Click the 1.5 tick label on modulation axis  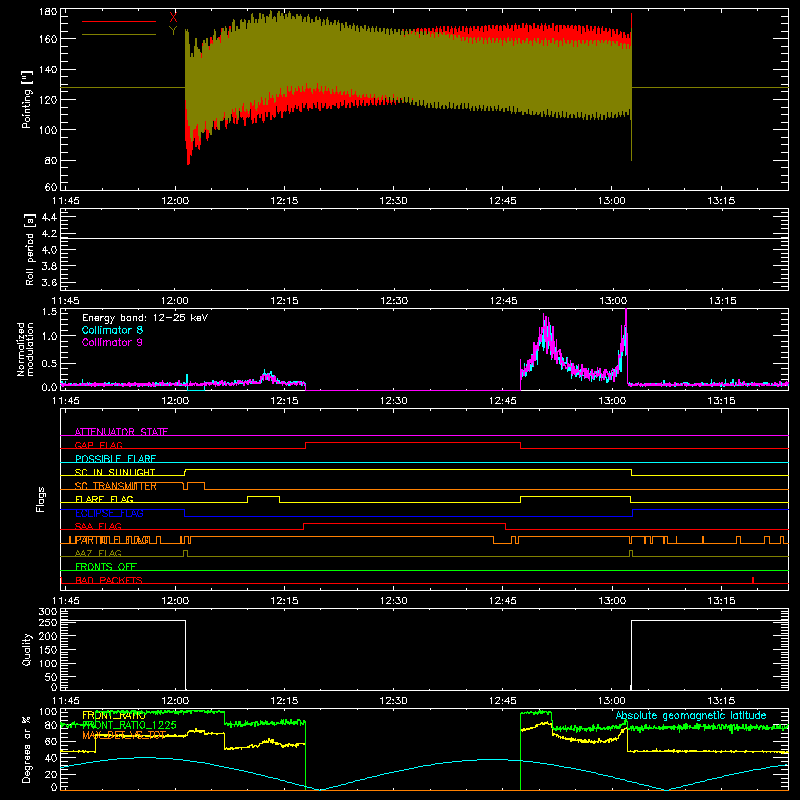pyautogui.click(x=49, y=312)
